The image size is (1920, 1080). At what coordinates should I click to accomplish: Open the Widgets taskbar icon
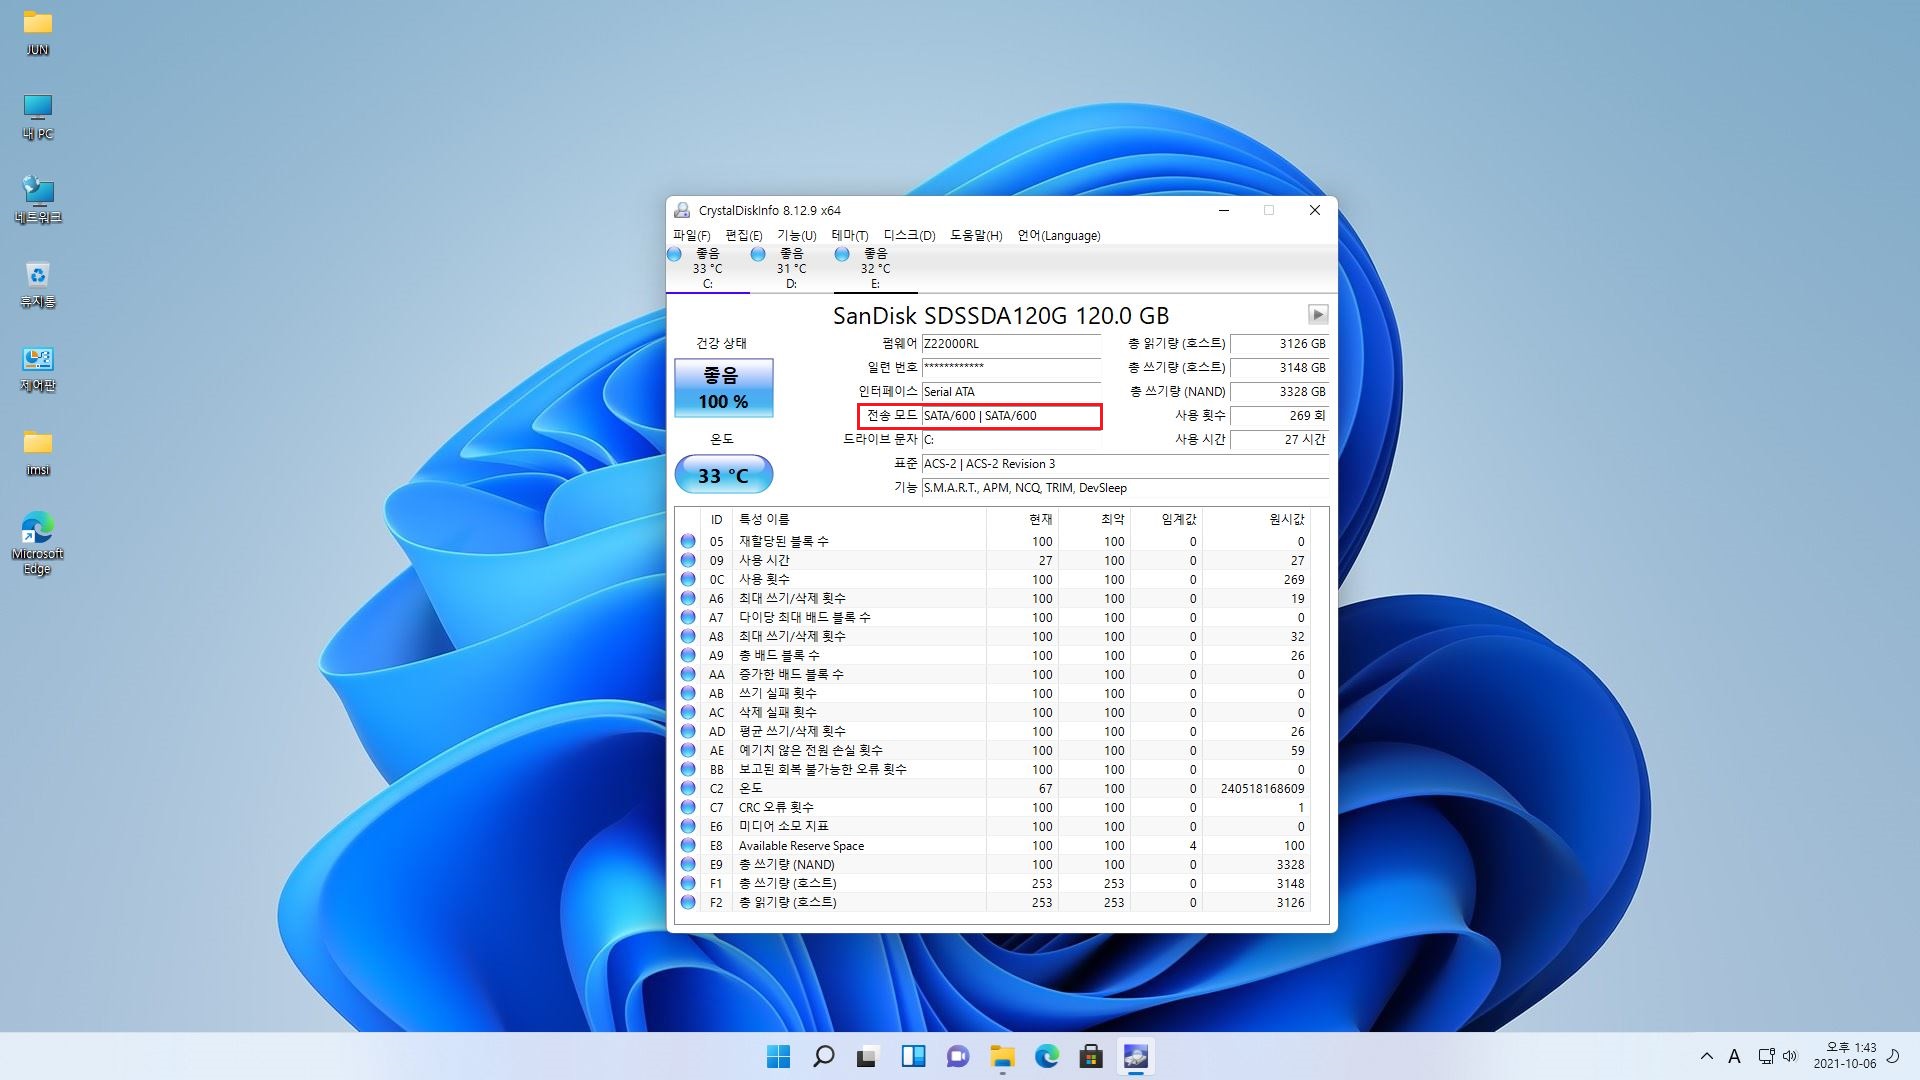(913, 1056)
